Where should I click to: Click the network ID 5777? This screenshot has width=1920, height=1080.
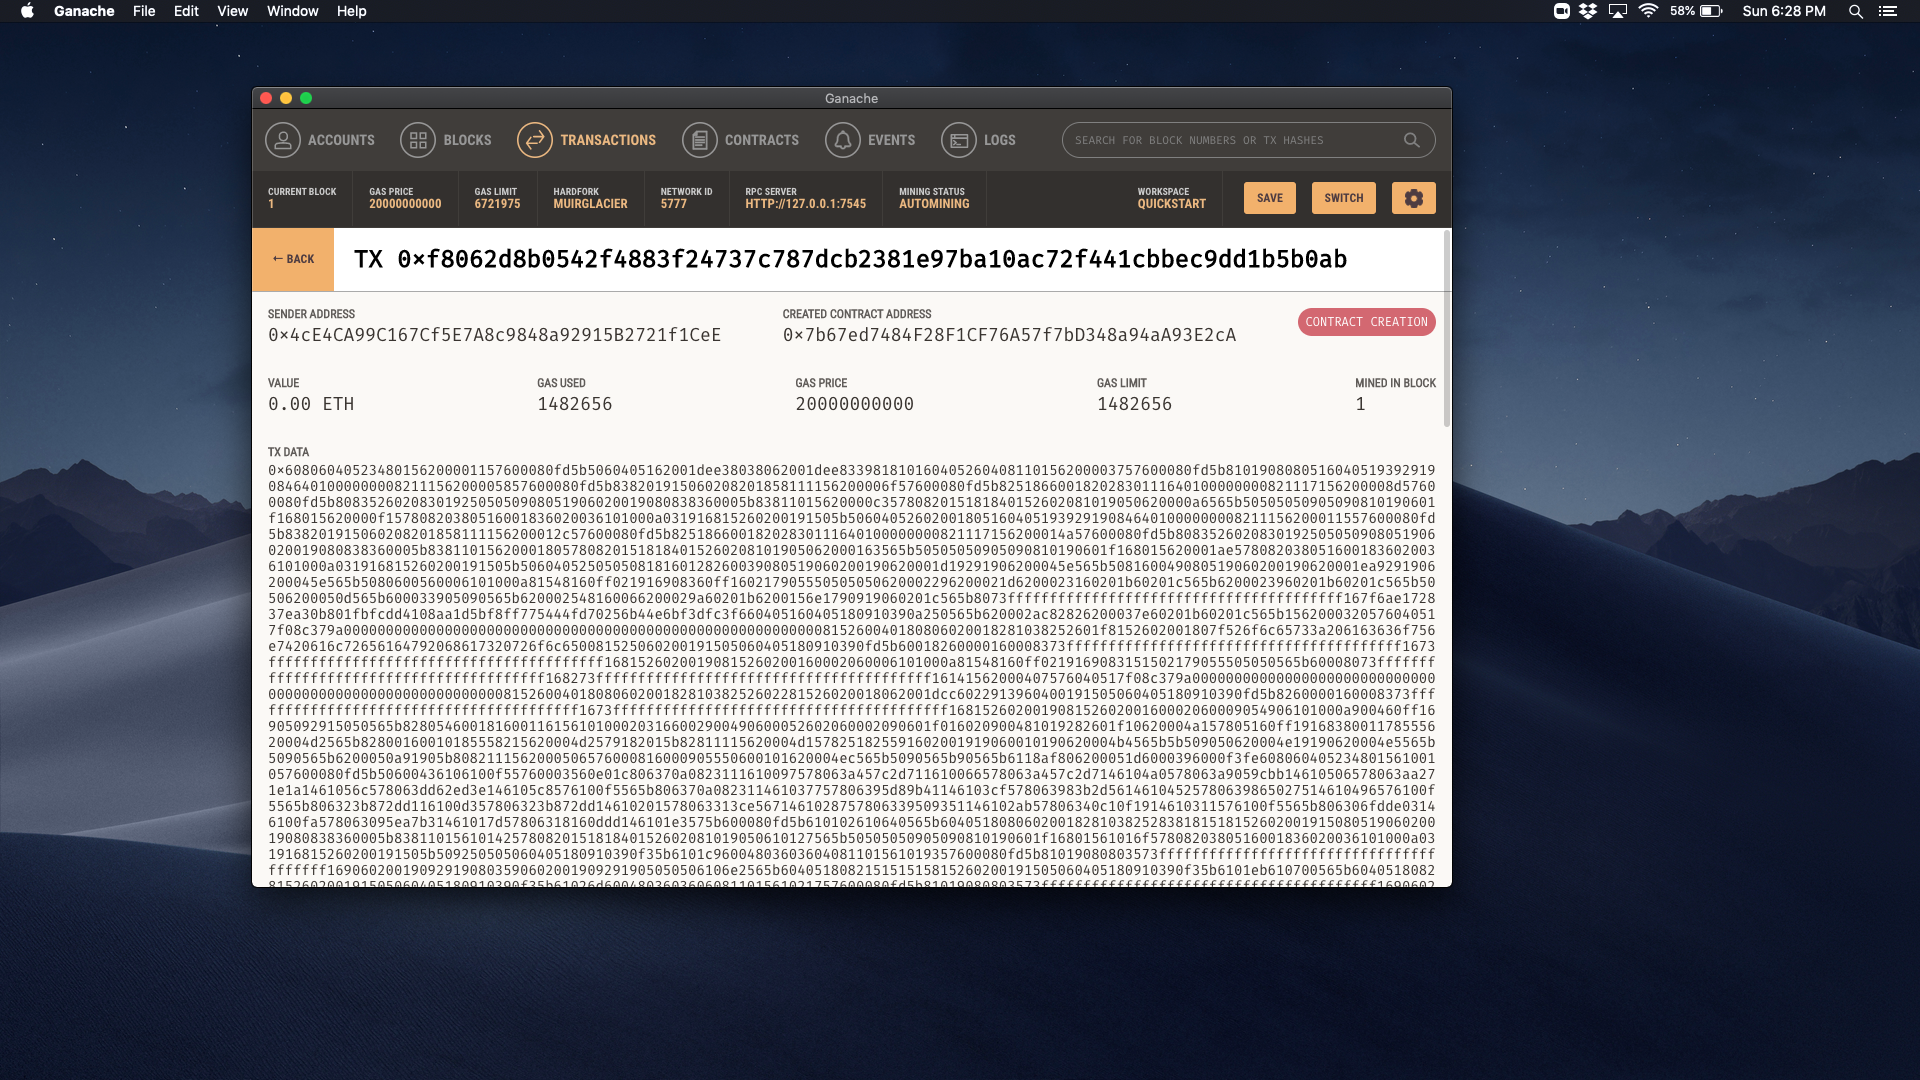click(673, 204)
